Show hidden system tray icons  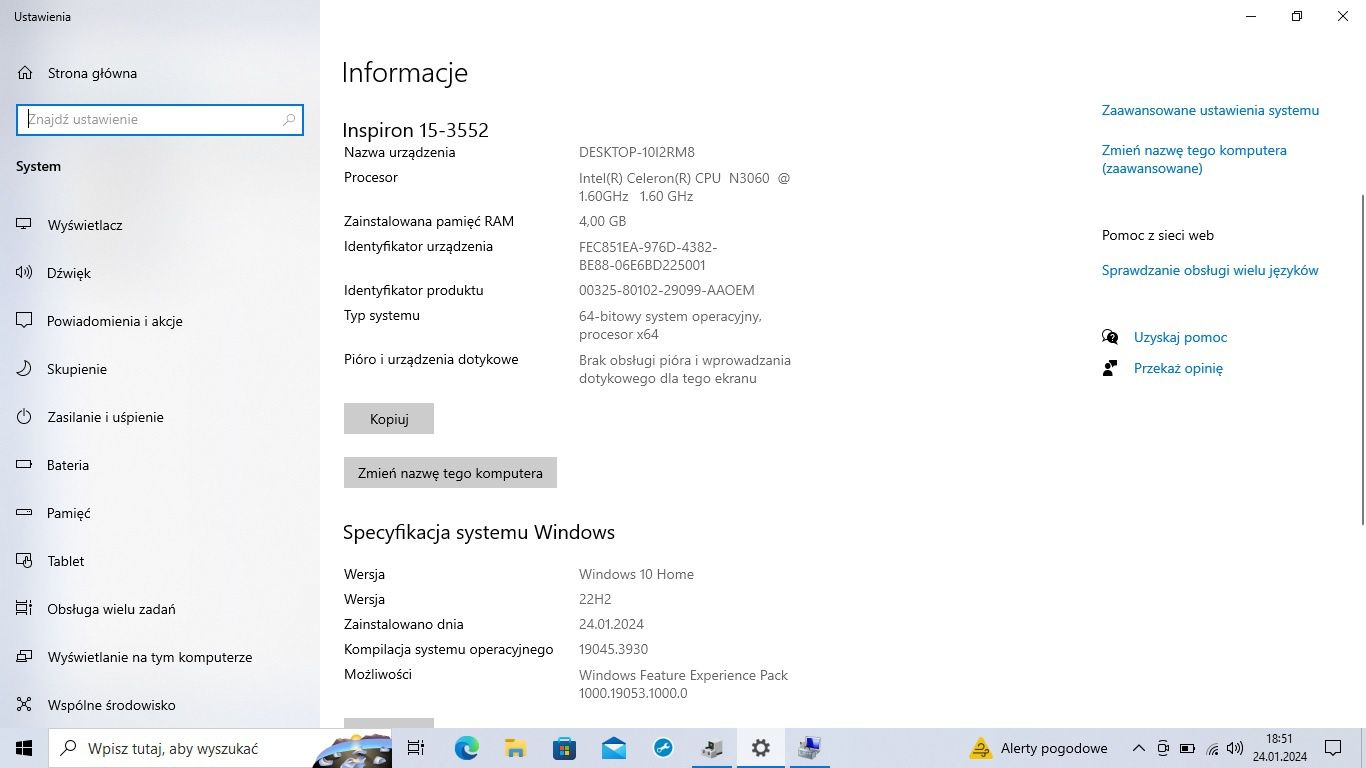(x=1138, y=748)
